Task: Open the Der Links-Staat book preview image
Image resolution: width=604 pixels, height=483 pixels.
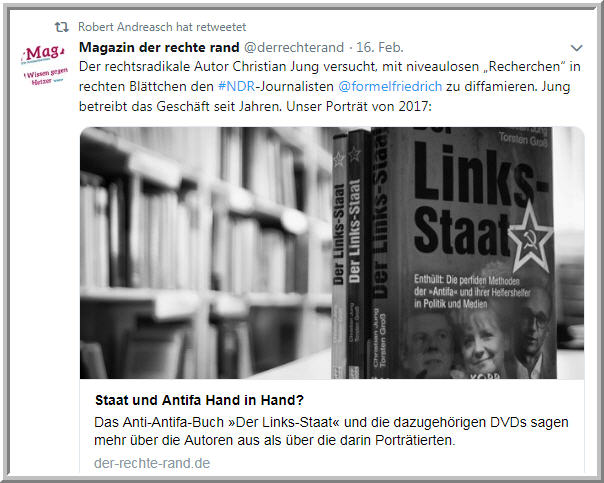Action: click(x=332, y=253)
